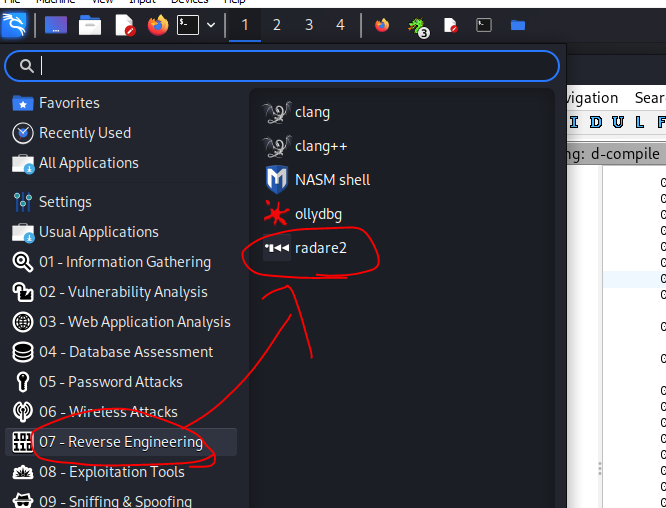Switch to workspace 1
666x508 pixels.
(245, 25)
